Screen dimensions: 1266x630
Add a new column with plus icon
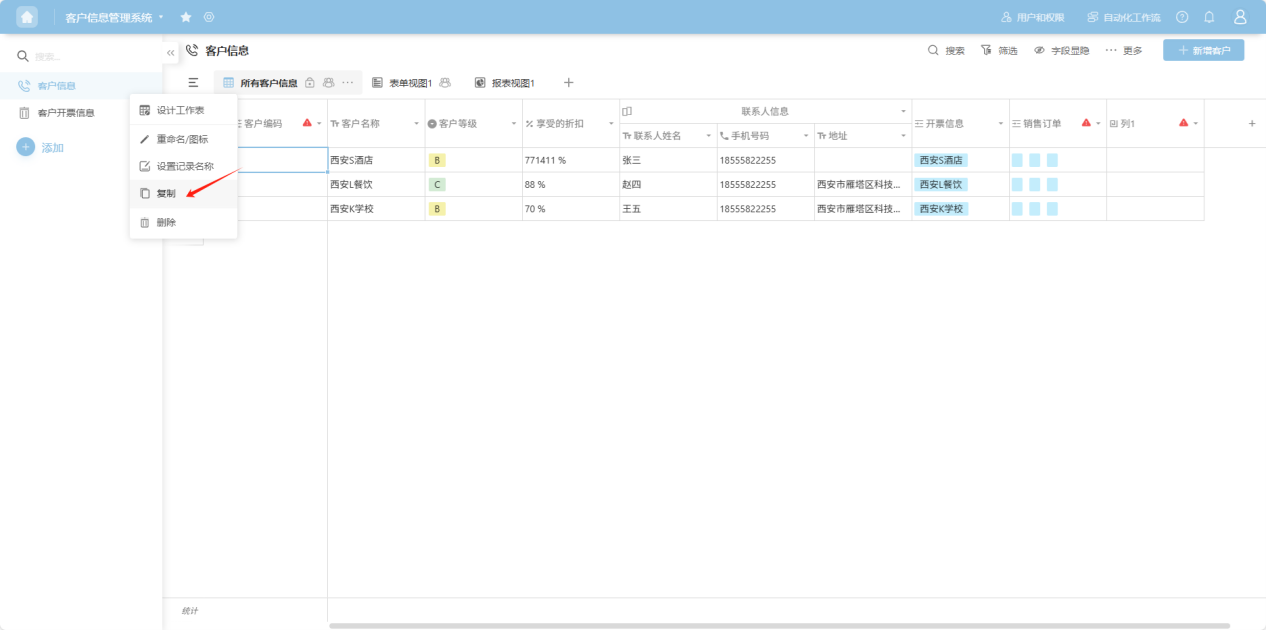click(1251, 123)
